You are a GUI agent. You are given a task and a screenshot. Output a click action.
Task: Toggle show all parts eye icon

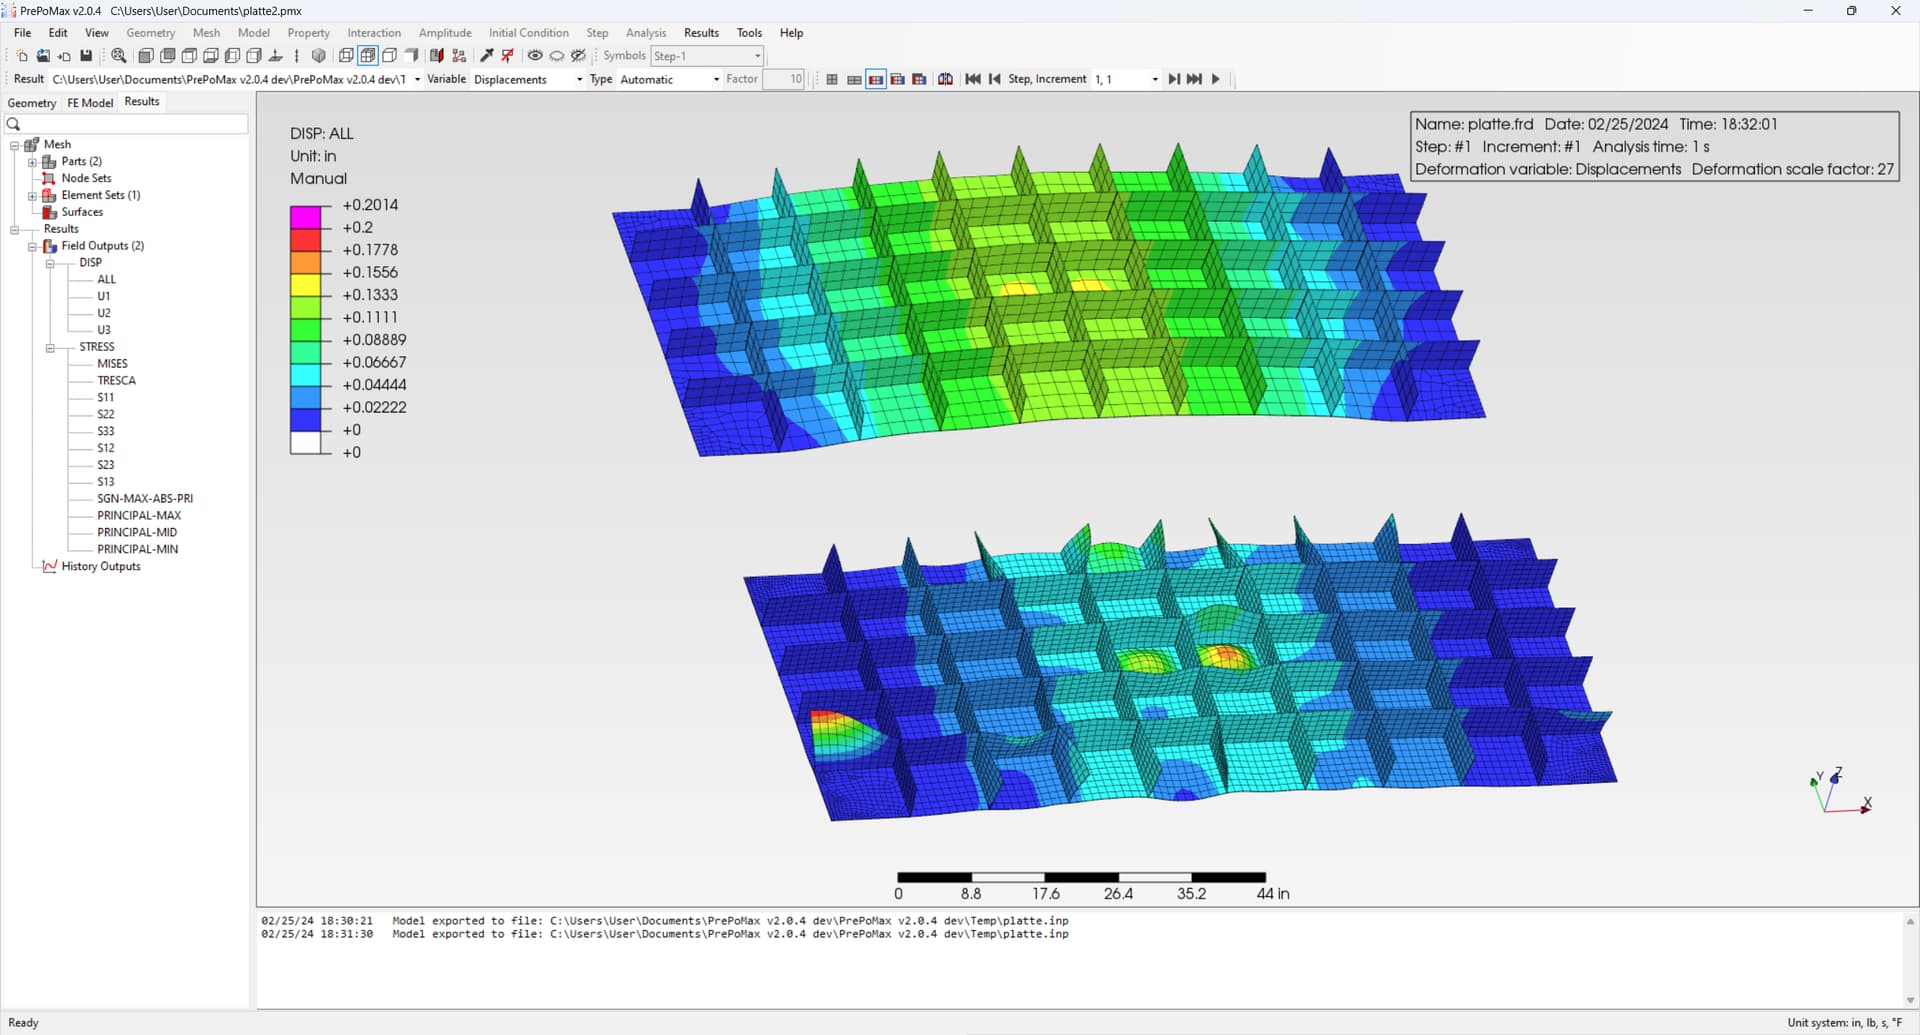pos(535,56)
